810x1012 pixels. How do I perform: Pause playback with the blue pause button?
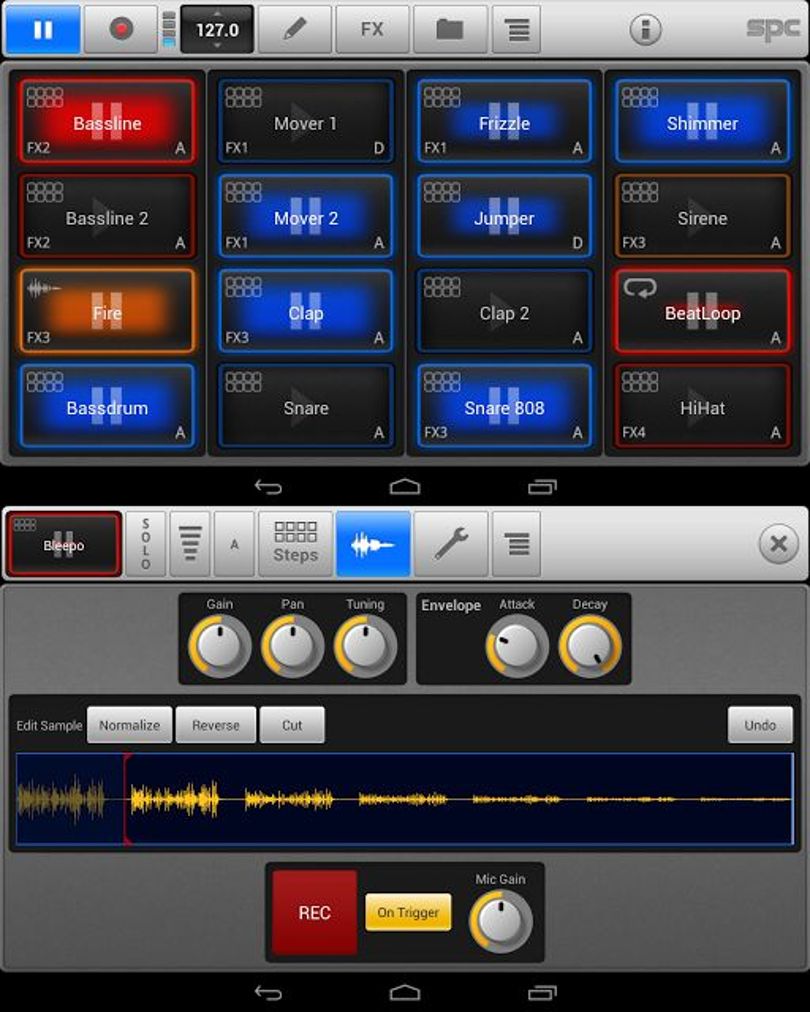[x=43, y=29]
